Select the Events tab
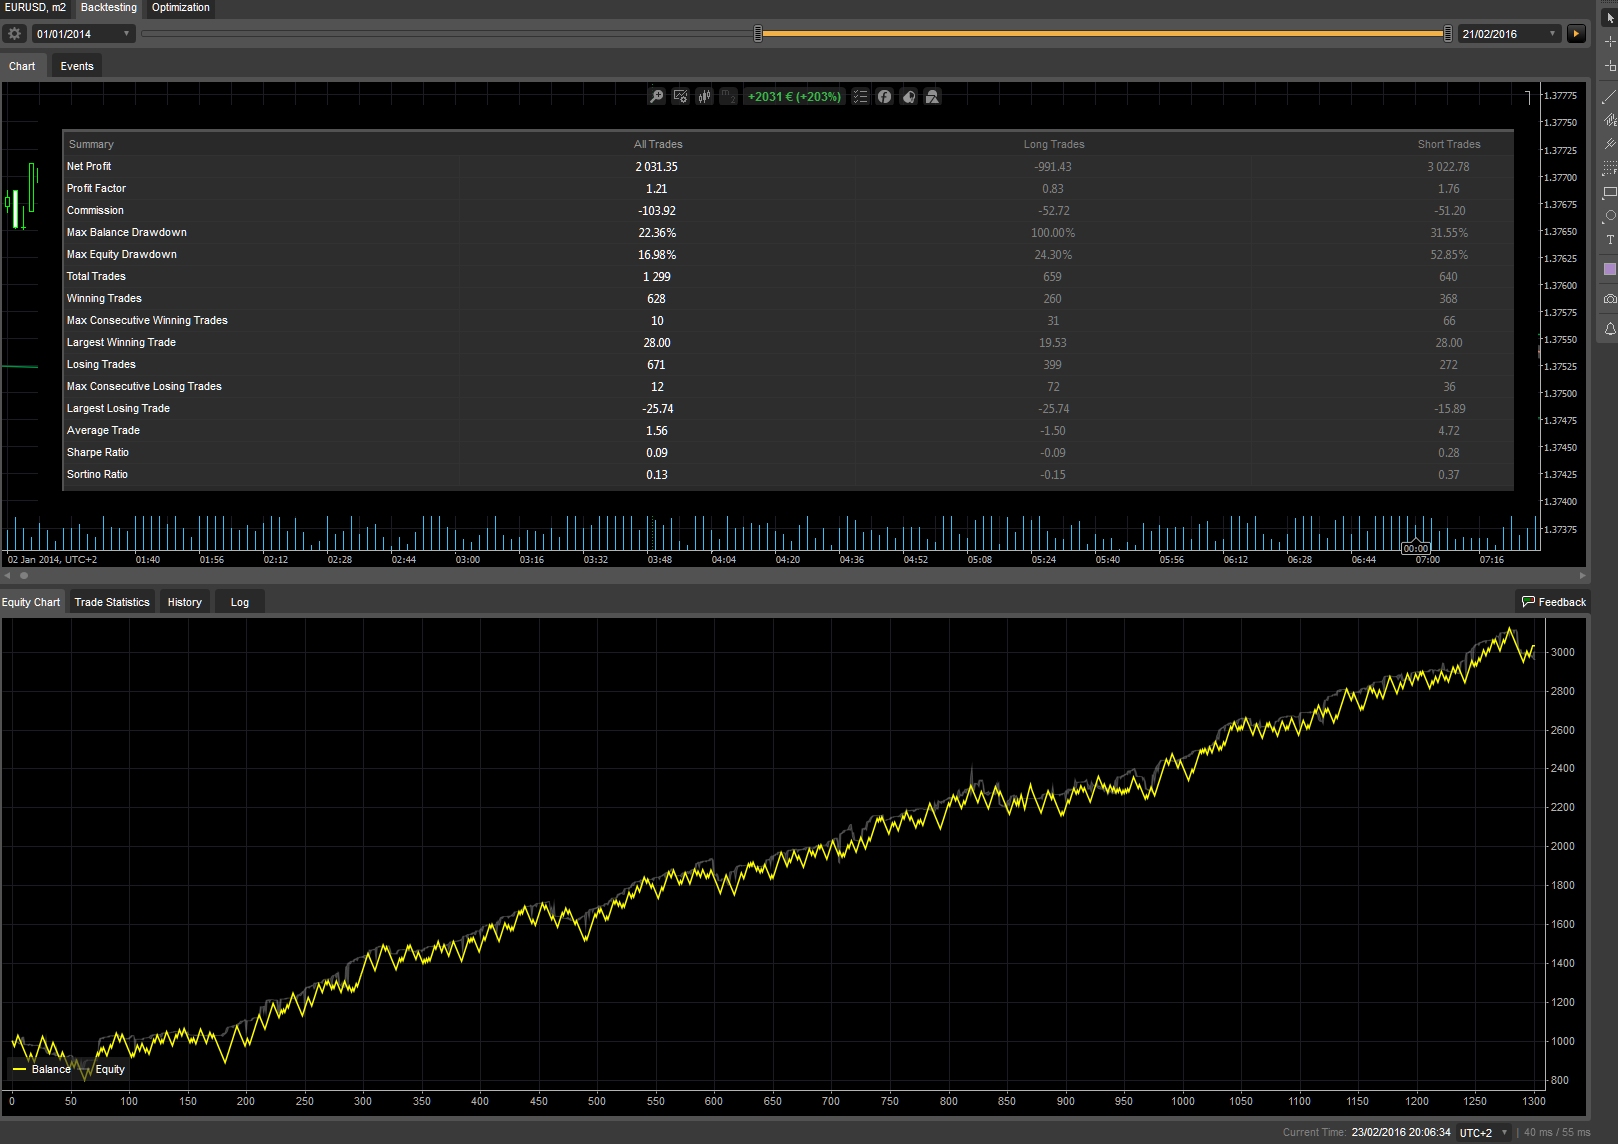Screen dimensions: 1618x1144 (x=77, y=66)
